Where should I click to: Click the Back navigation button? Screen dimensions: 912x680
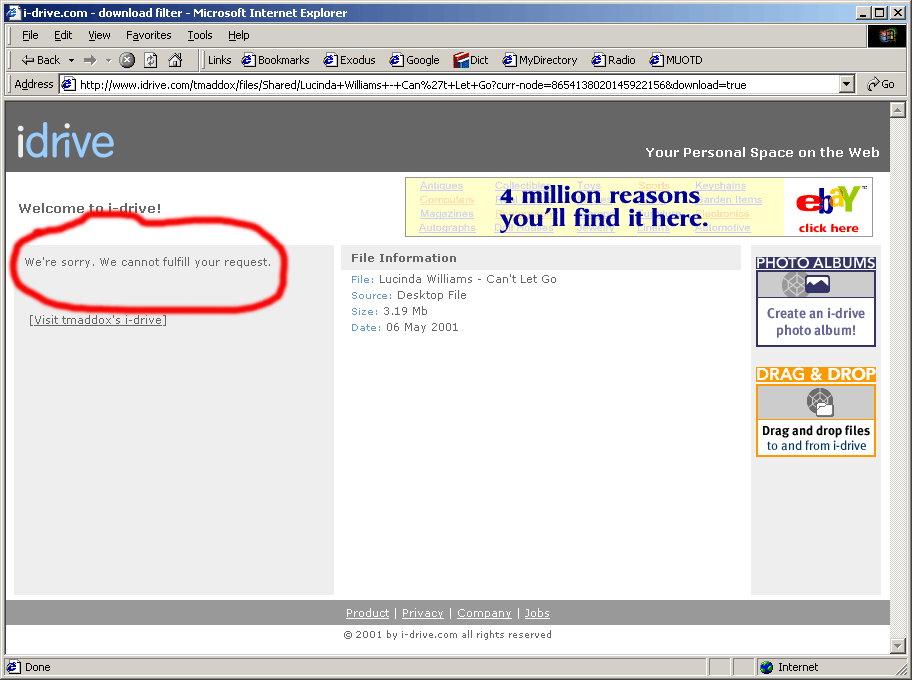tap(40, 60)
